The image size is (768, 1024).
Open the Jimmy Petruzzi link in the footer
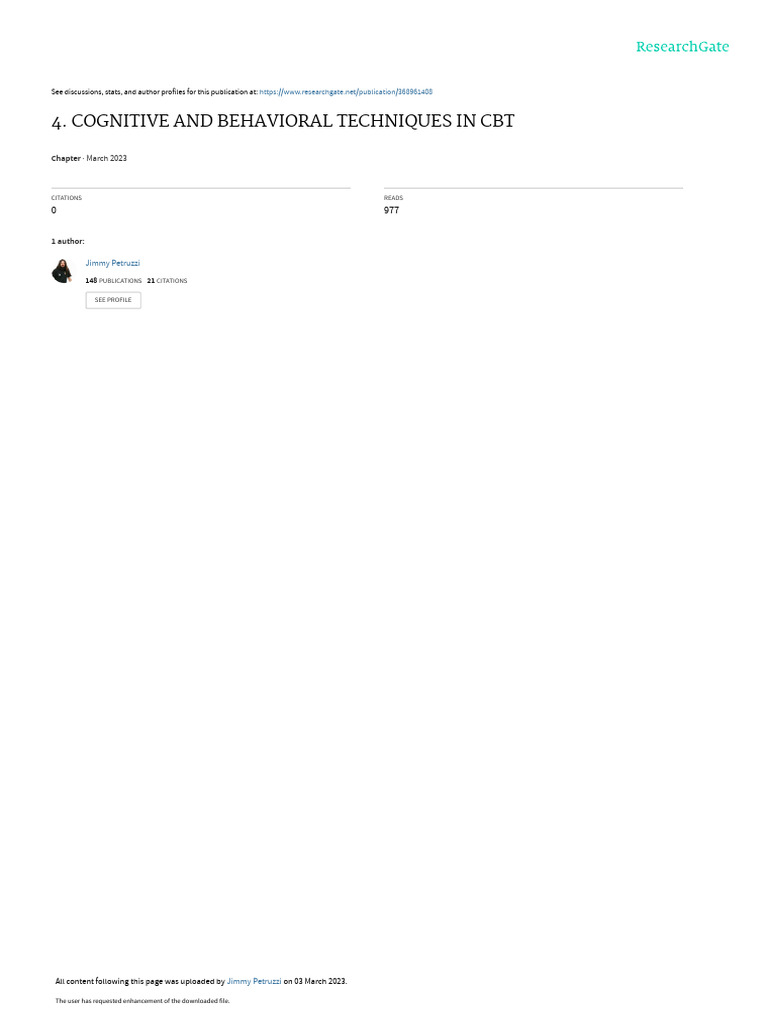click(x=254, y=981)
